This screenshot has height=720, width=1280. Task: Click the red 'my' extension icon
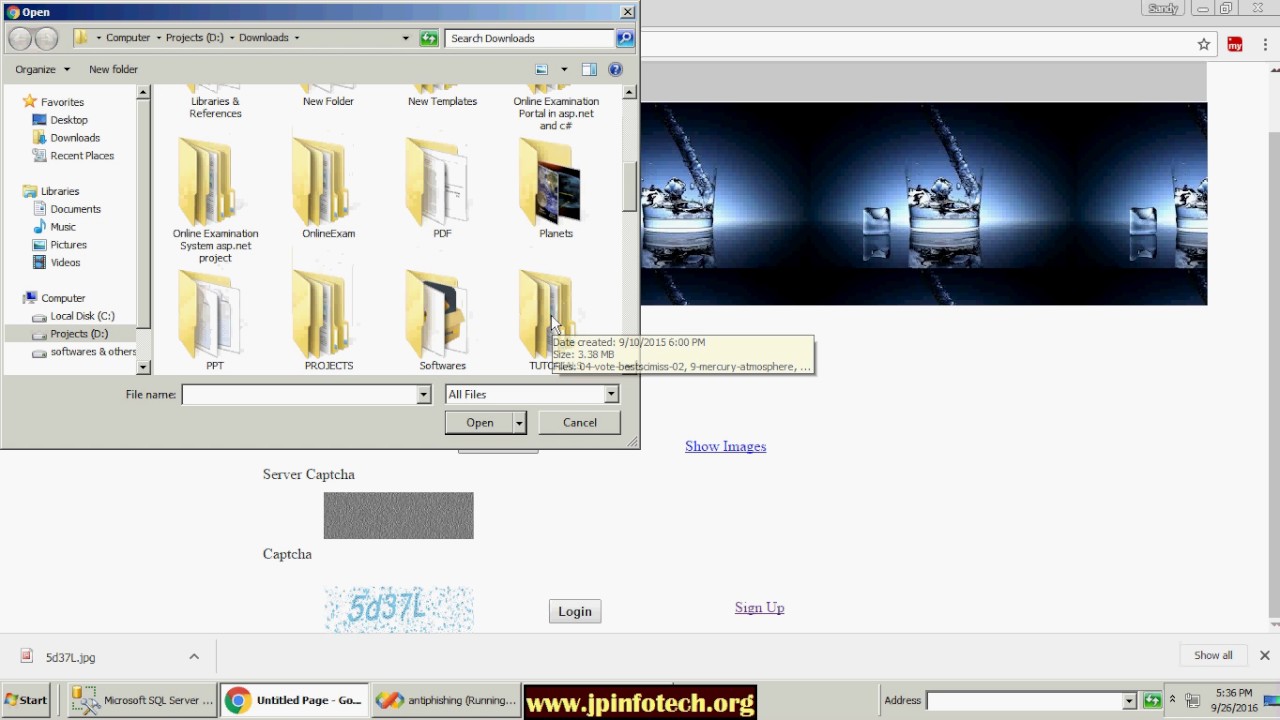(1235, 44)
